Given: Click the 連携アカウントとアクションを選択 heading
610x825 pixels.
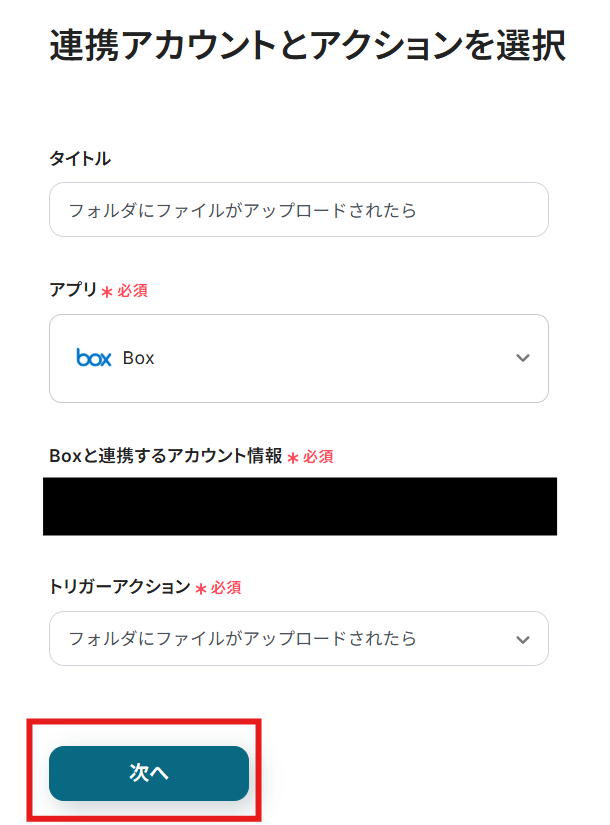Looking at the screenshot, I should coord(307,47).
